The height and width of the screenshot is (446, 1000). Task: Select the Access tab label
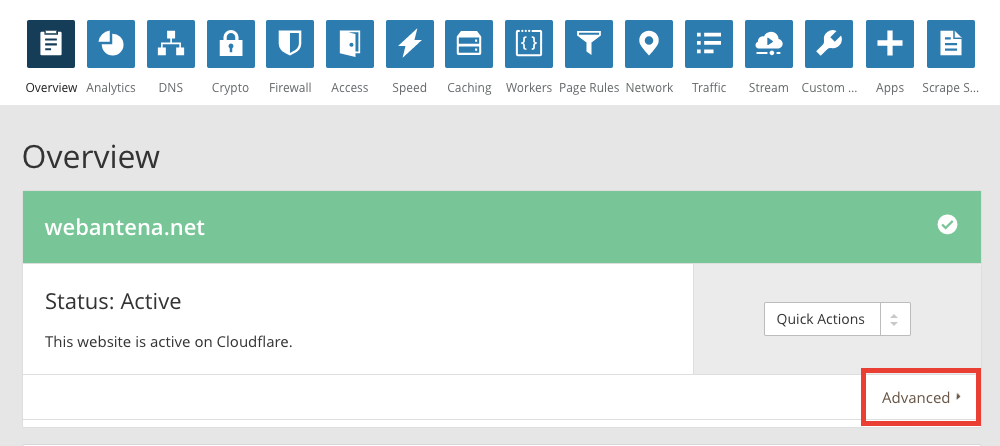click(349, 88)
